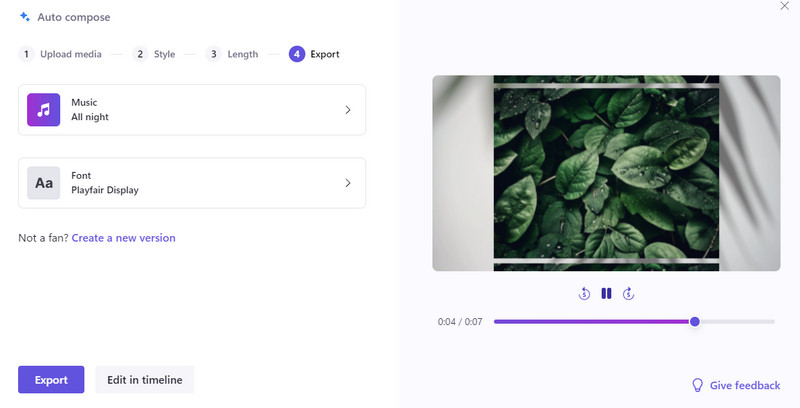Click the Aa font icon
800x408 pixels.
pyautogui.click(x=43, y=183)
